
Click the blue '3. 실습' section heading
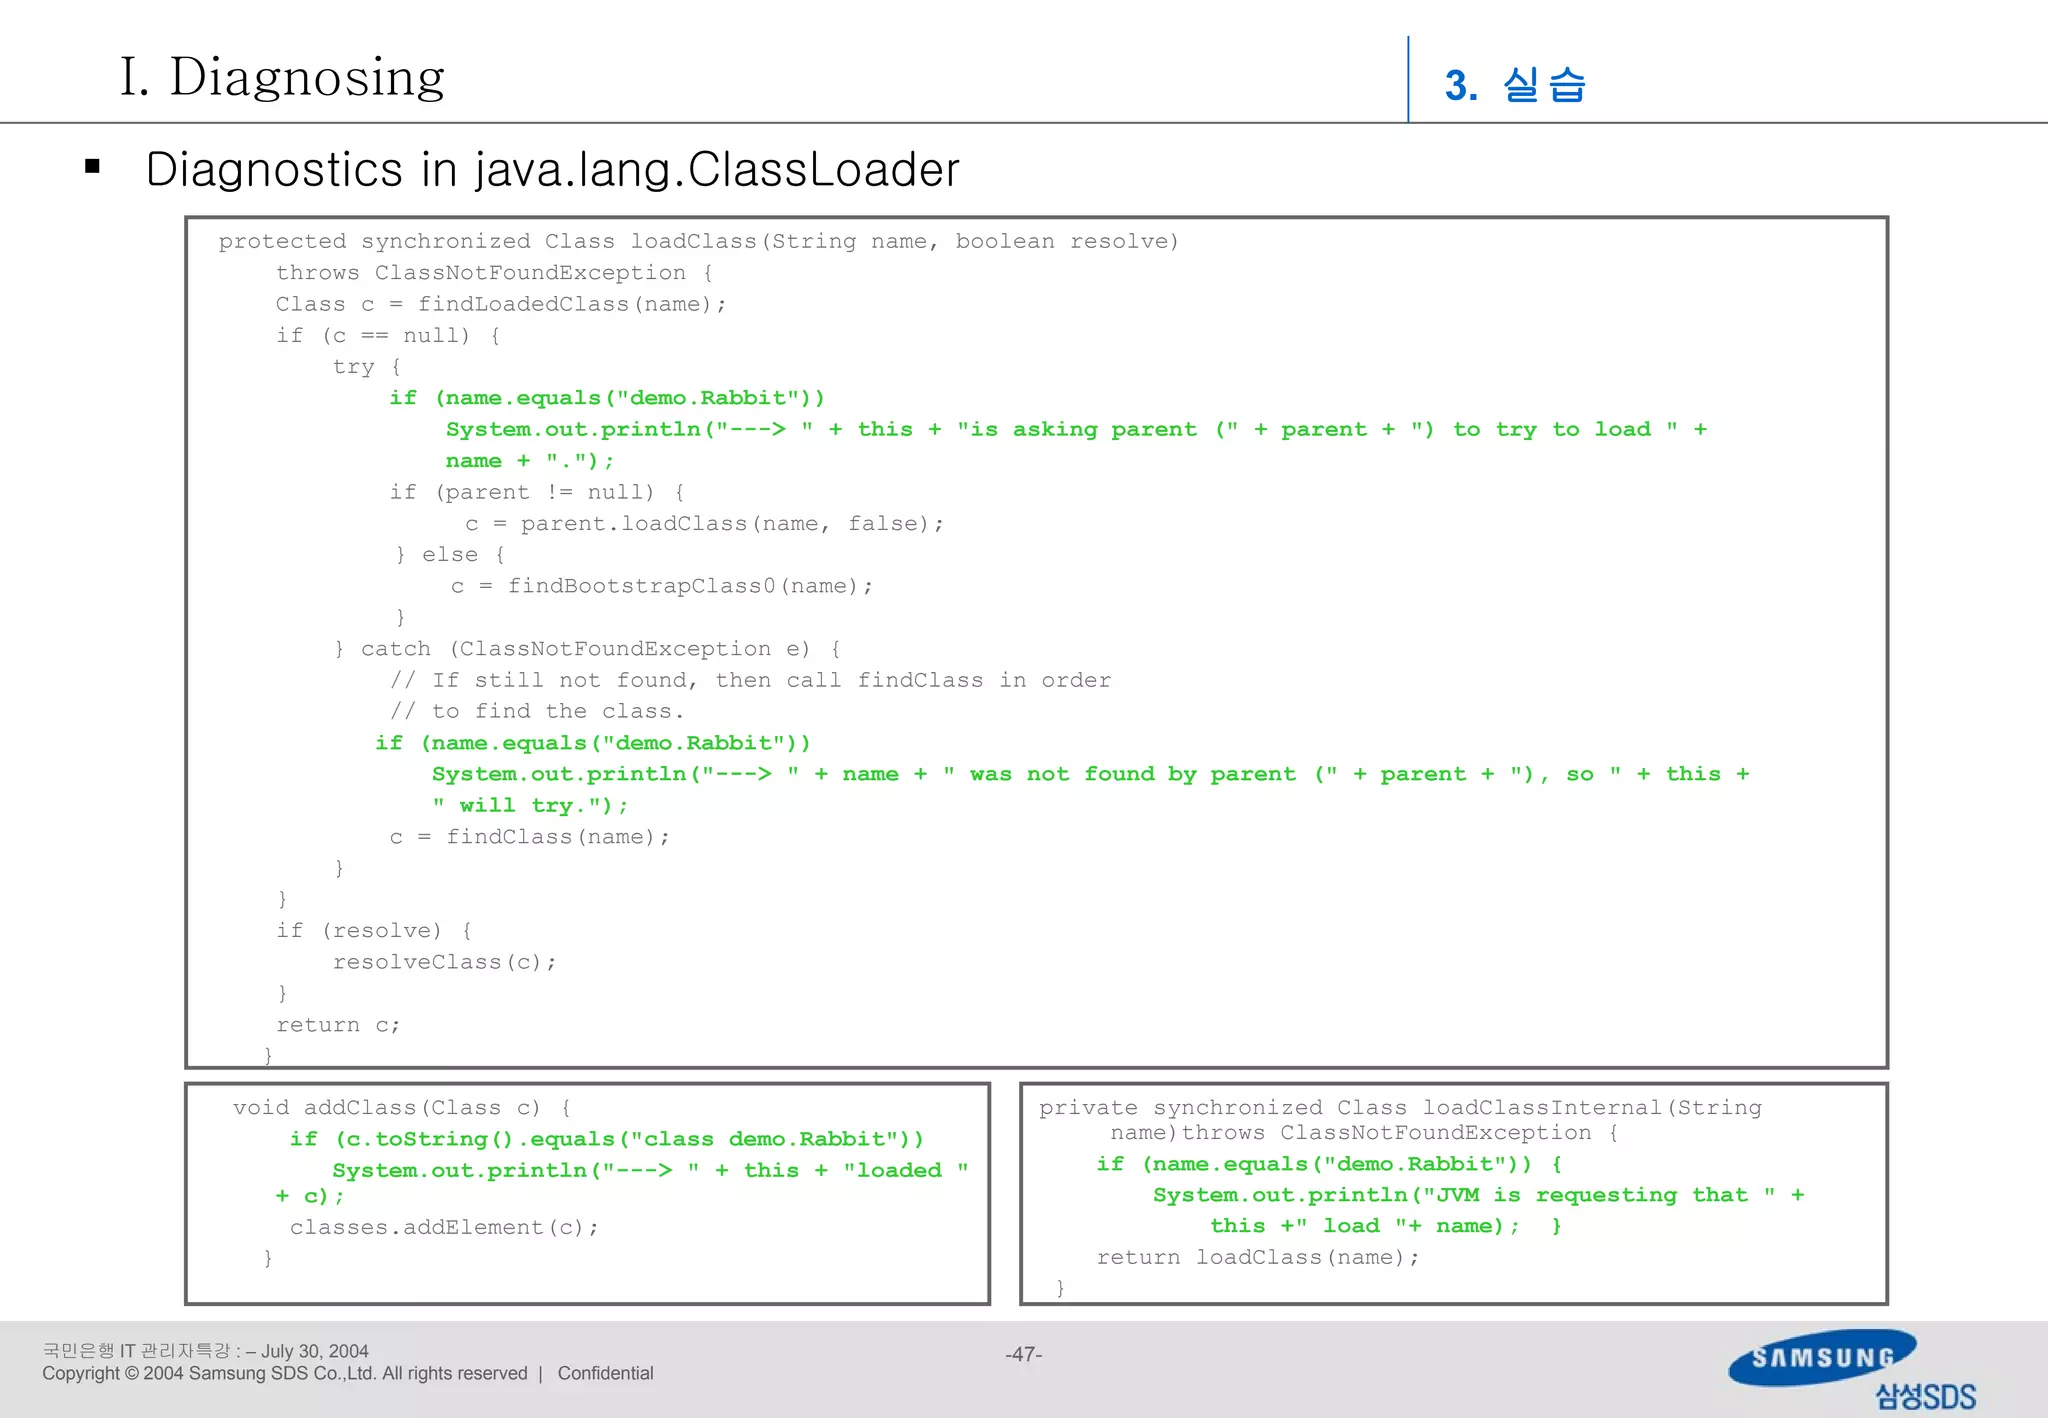(x=1514, y=85)
